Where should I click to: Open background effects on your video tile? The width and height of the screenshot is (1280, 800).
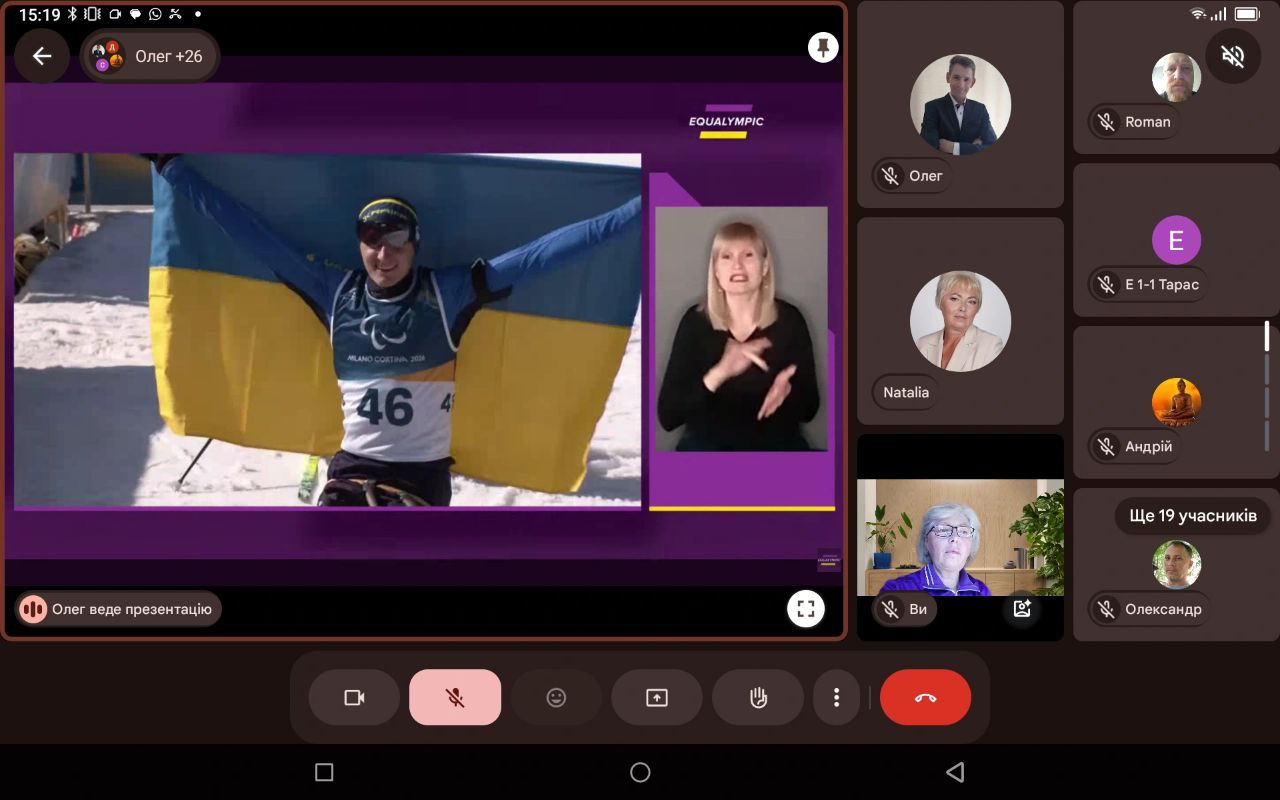(1022, 608)
